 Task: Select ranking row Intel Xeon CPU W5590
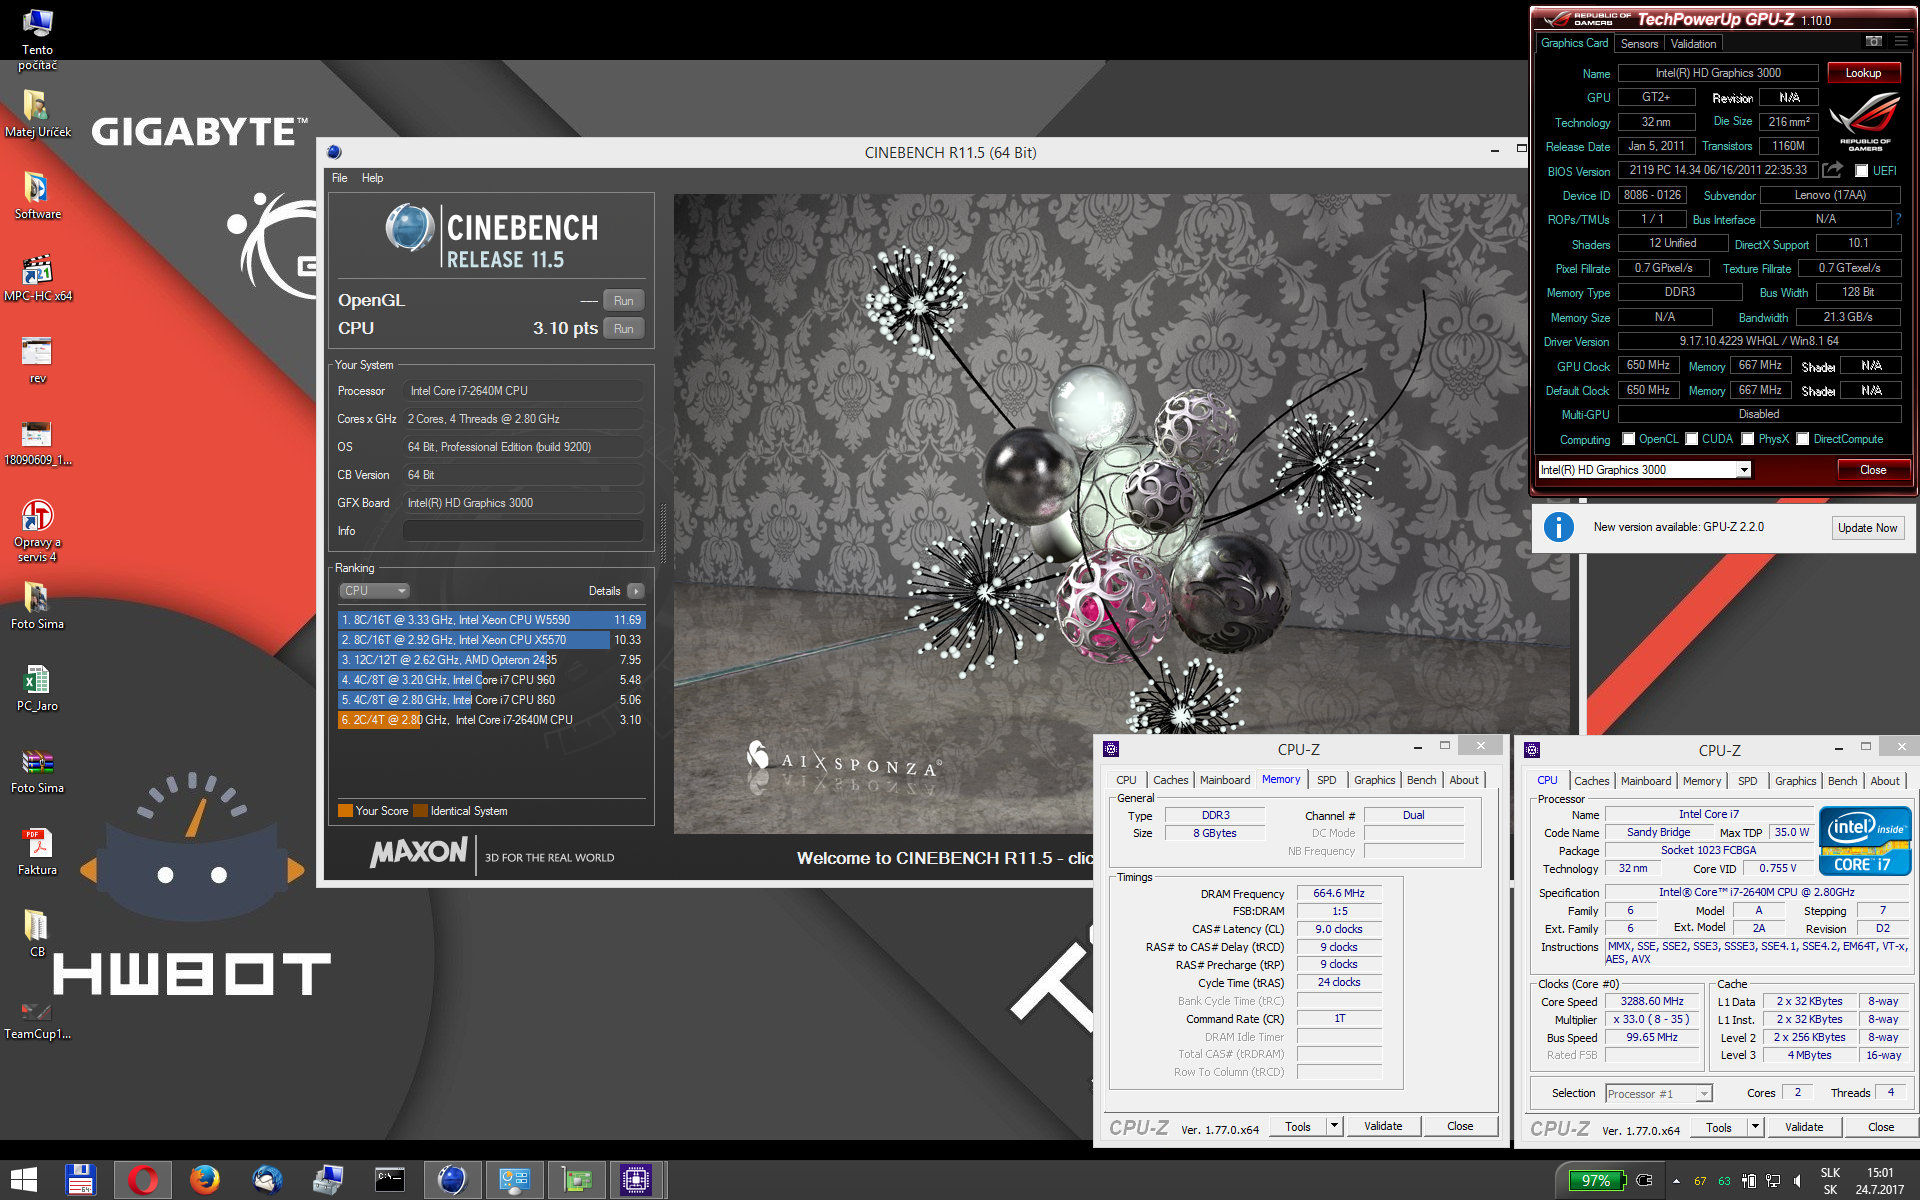click(x=491, y=620)
